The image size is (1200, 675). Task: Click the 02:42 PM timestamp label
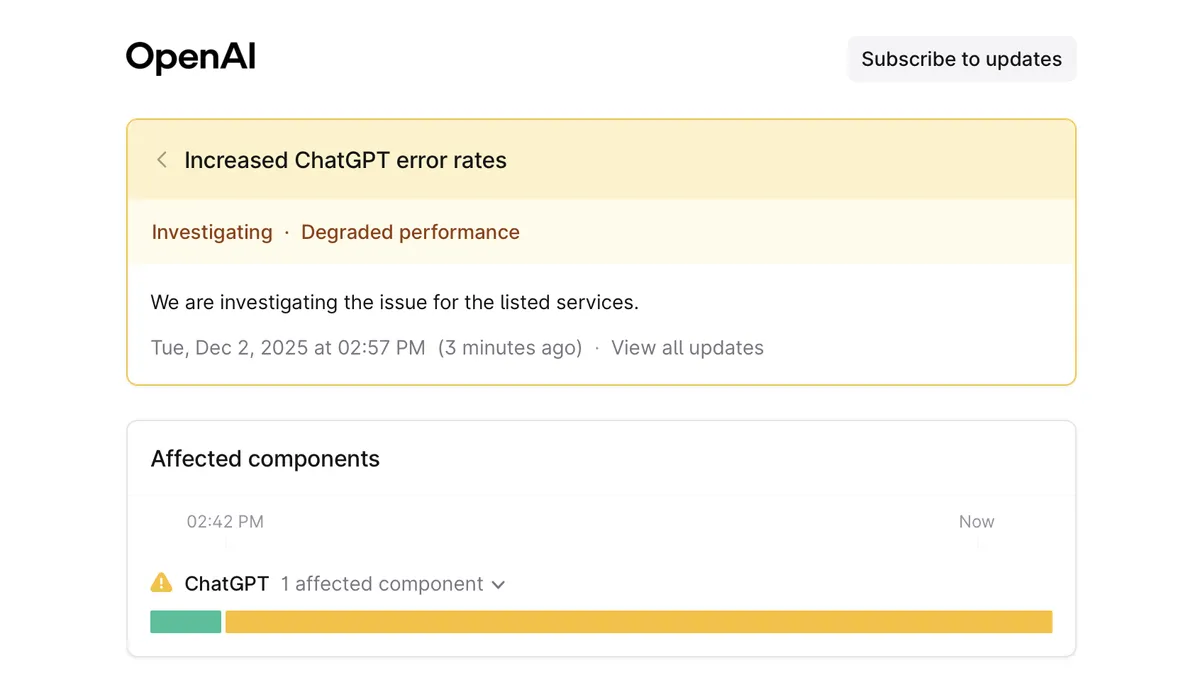225,521
